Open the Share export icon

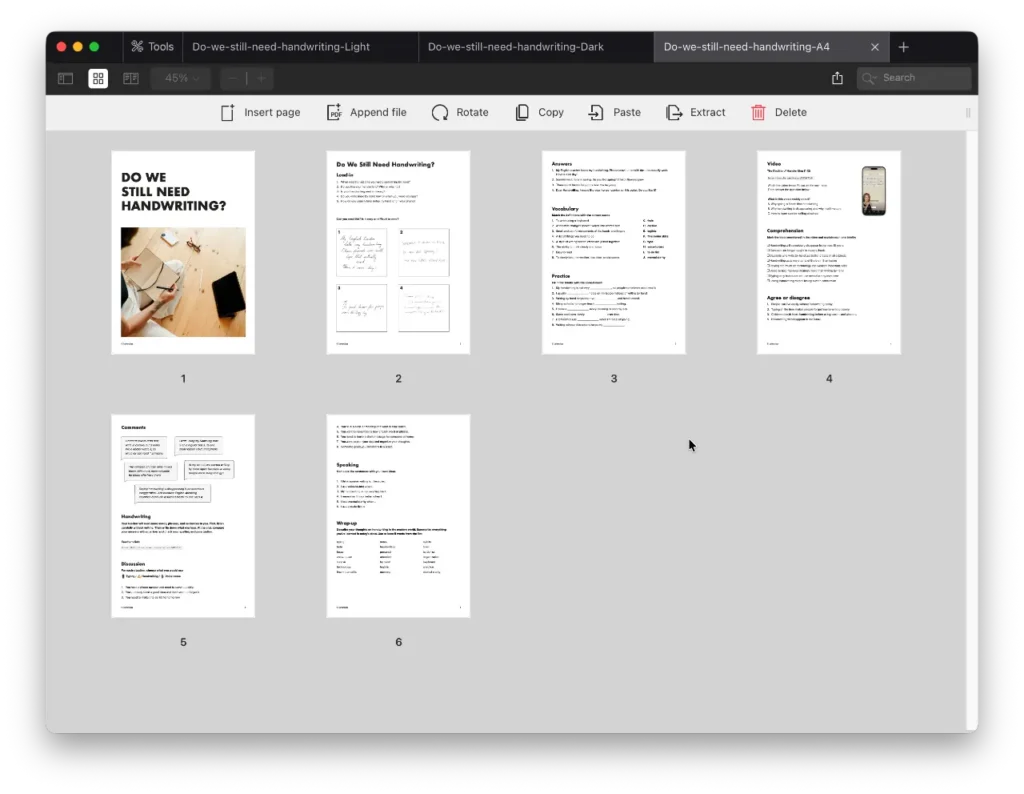pyautogui.click(x=837, y=78)
